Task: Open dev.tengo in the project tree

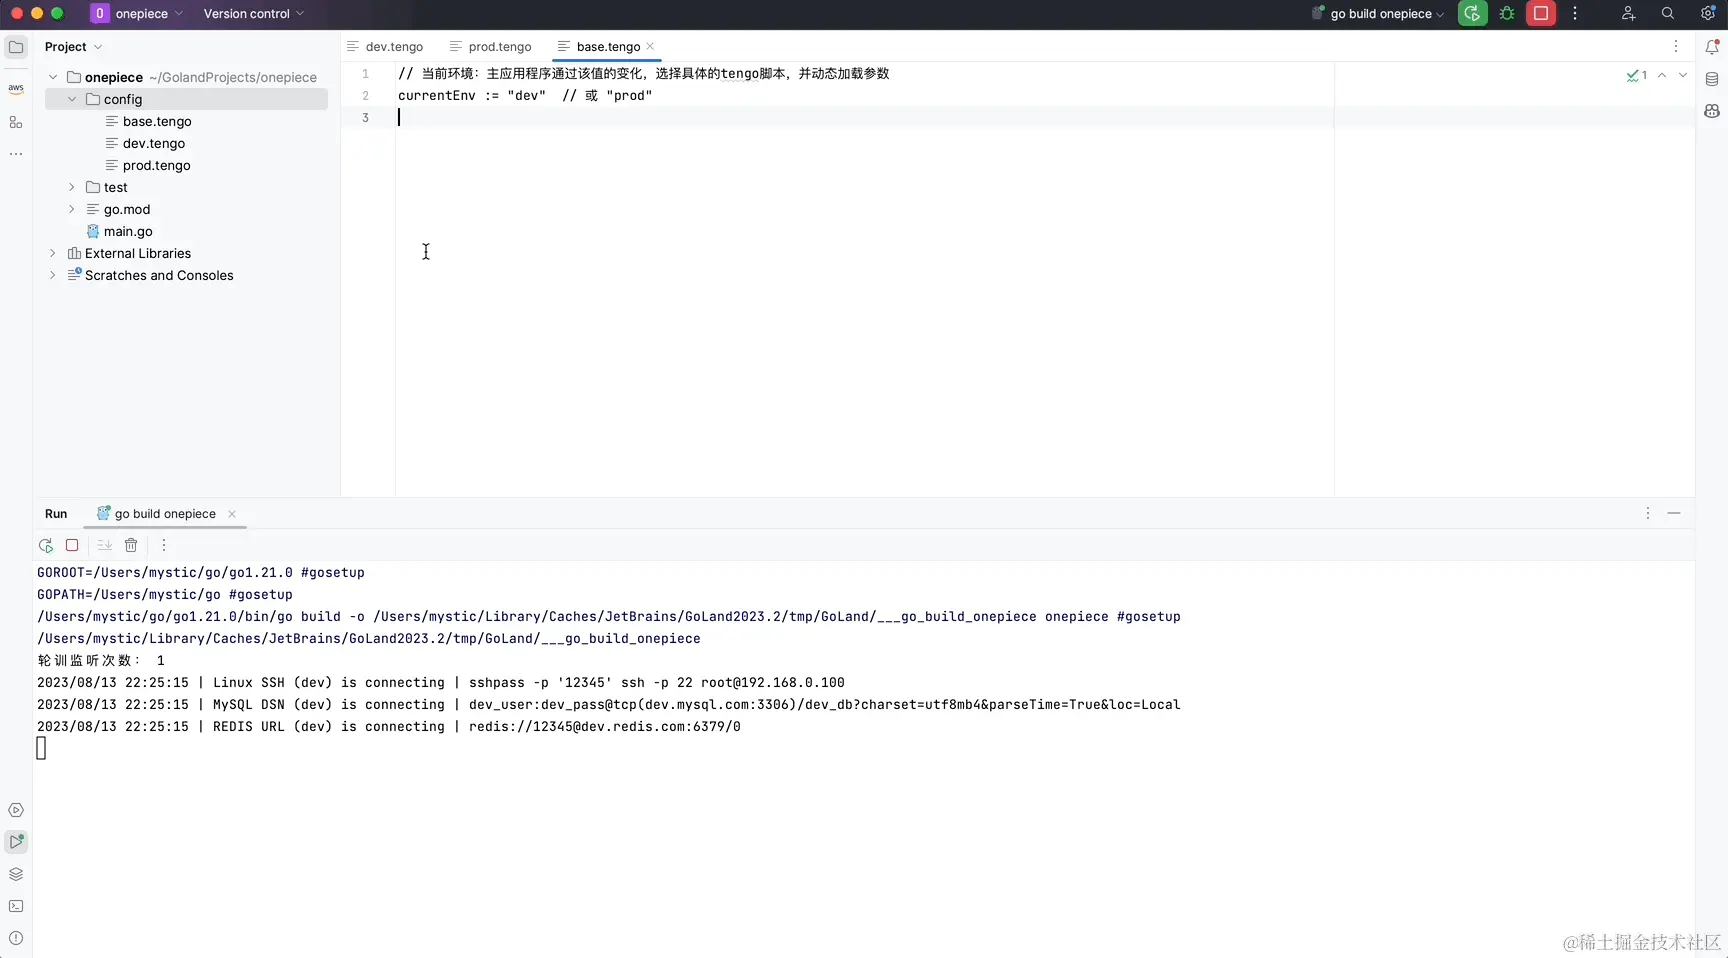Action: click(x=154, y=143)
